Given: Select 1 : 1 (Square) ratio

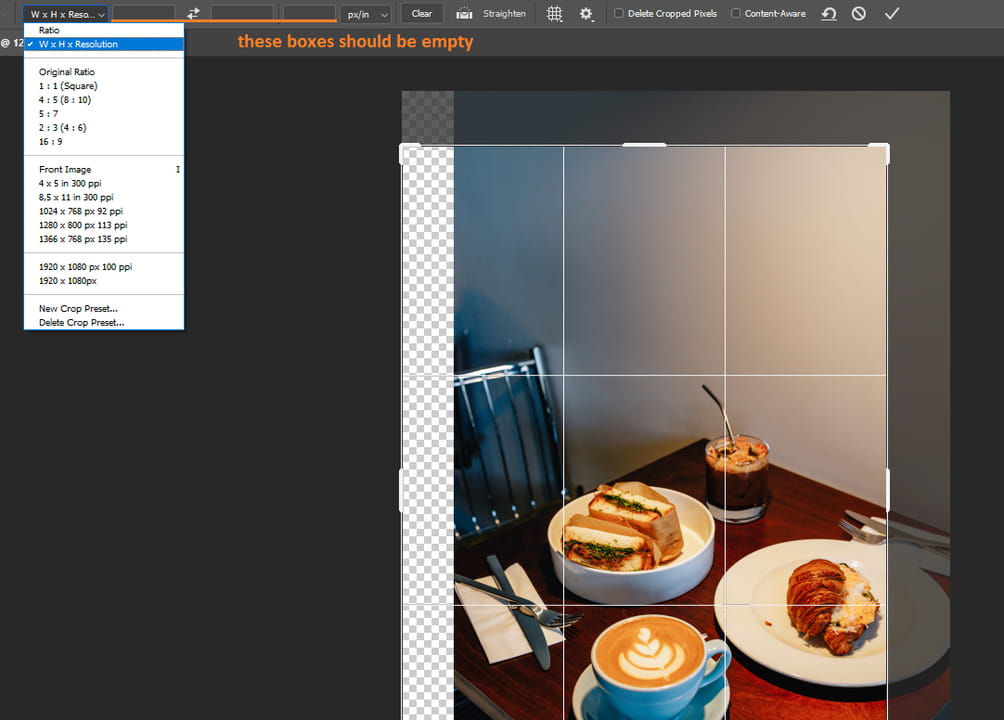Looking at the screenshot, I should 104,86.
